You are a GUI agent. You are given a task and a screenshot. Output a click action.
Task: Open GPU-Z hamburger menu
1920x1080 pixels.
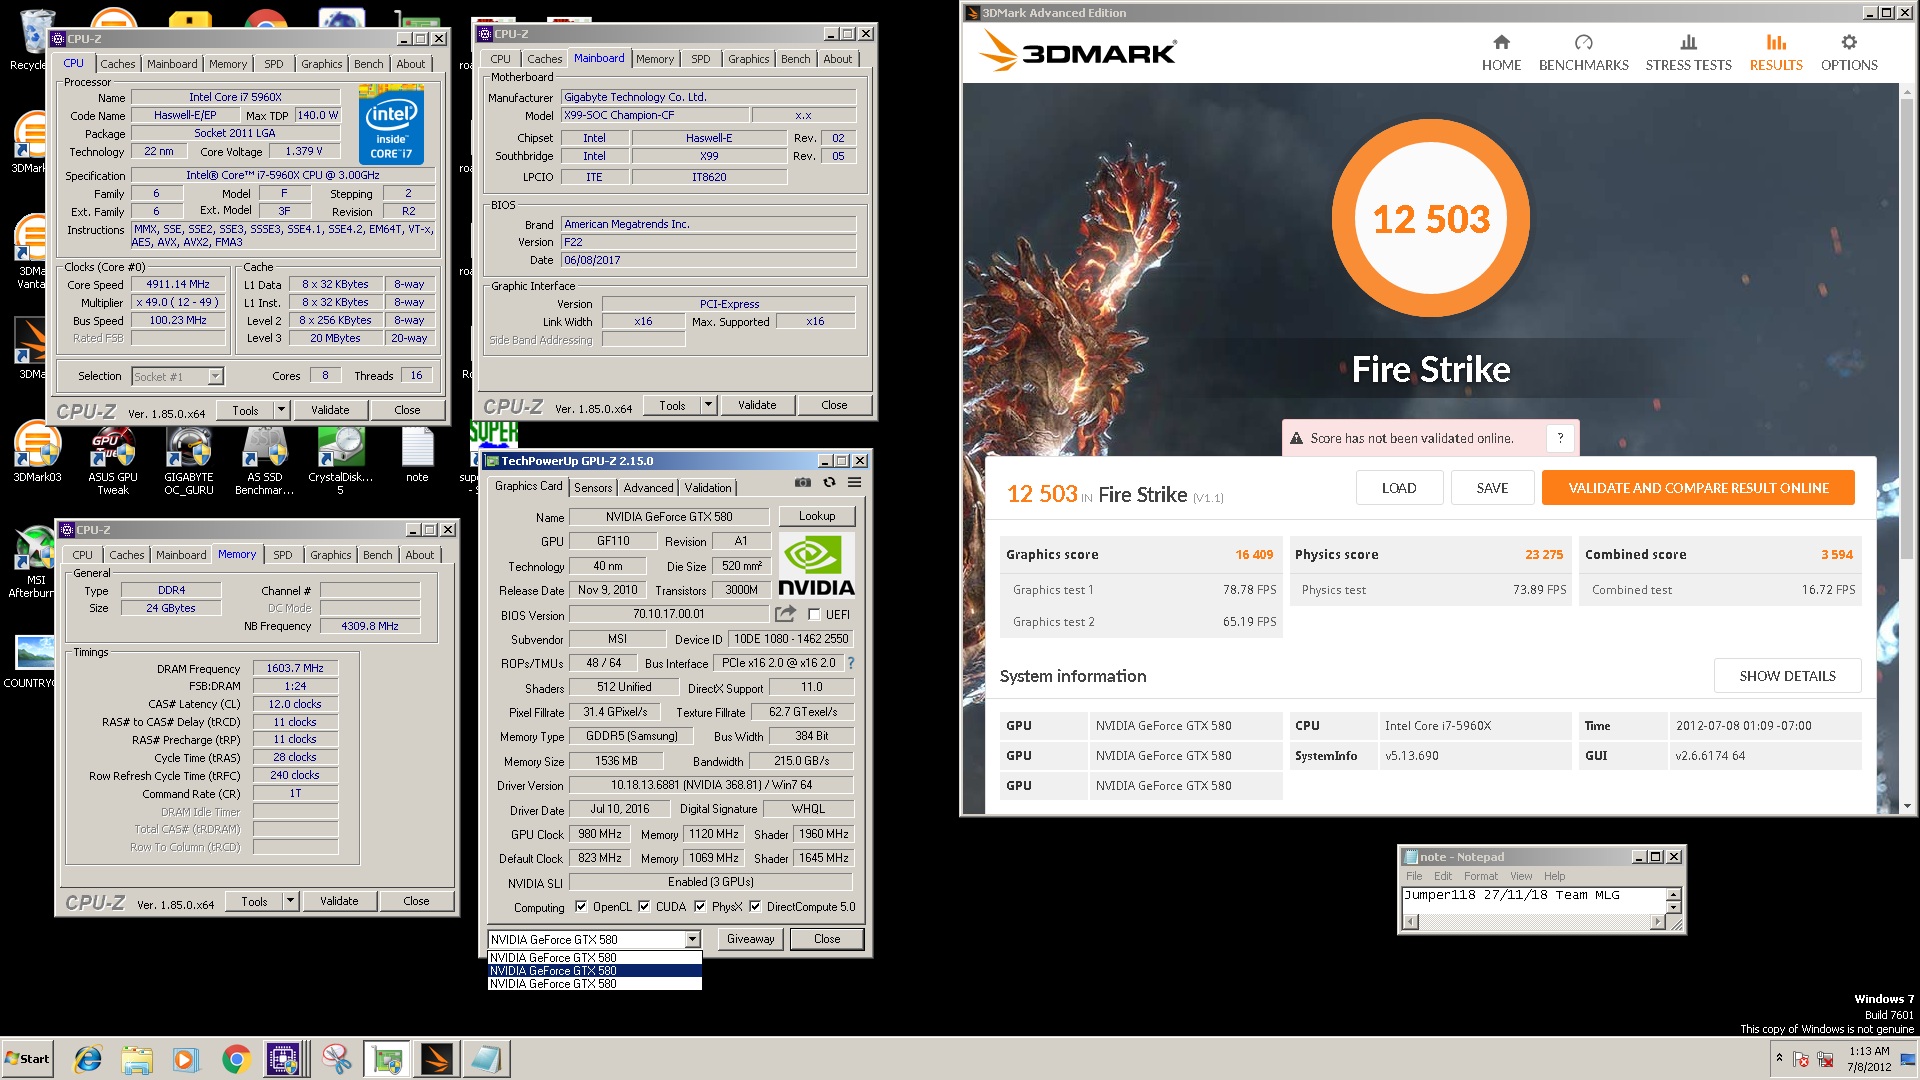855,483
